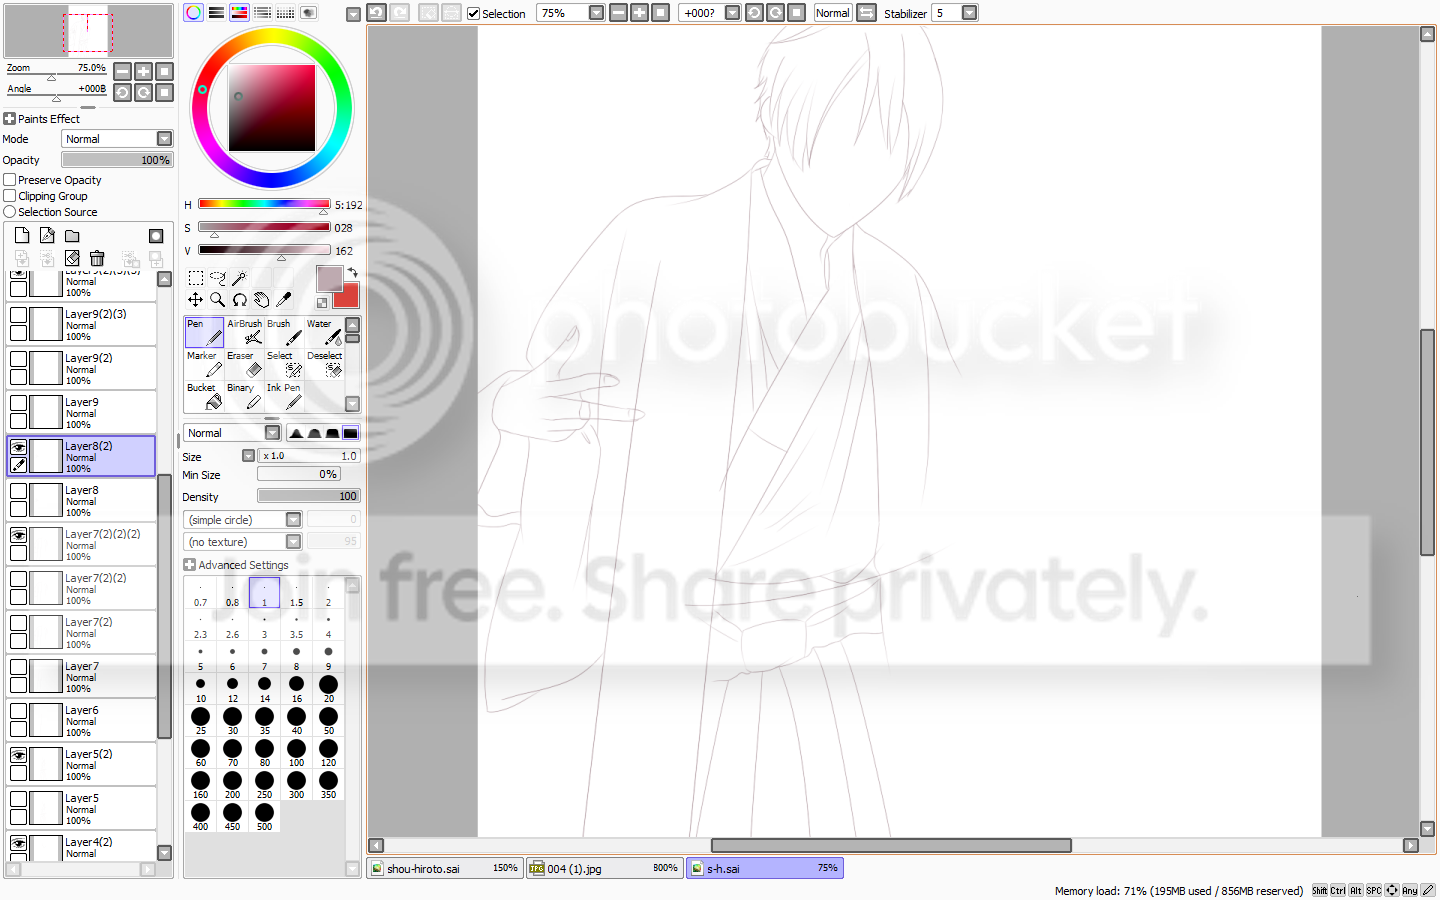Show the color wheel panel tab
The width and height of the screenshot is (1440, 900).
[193, 13]
